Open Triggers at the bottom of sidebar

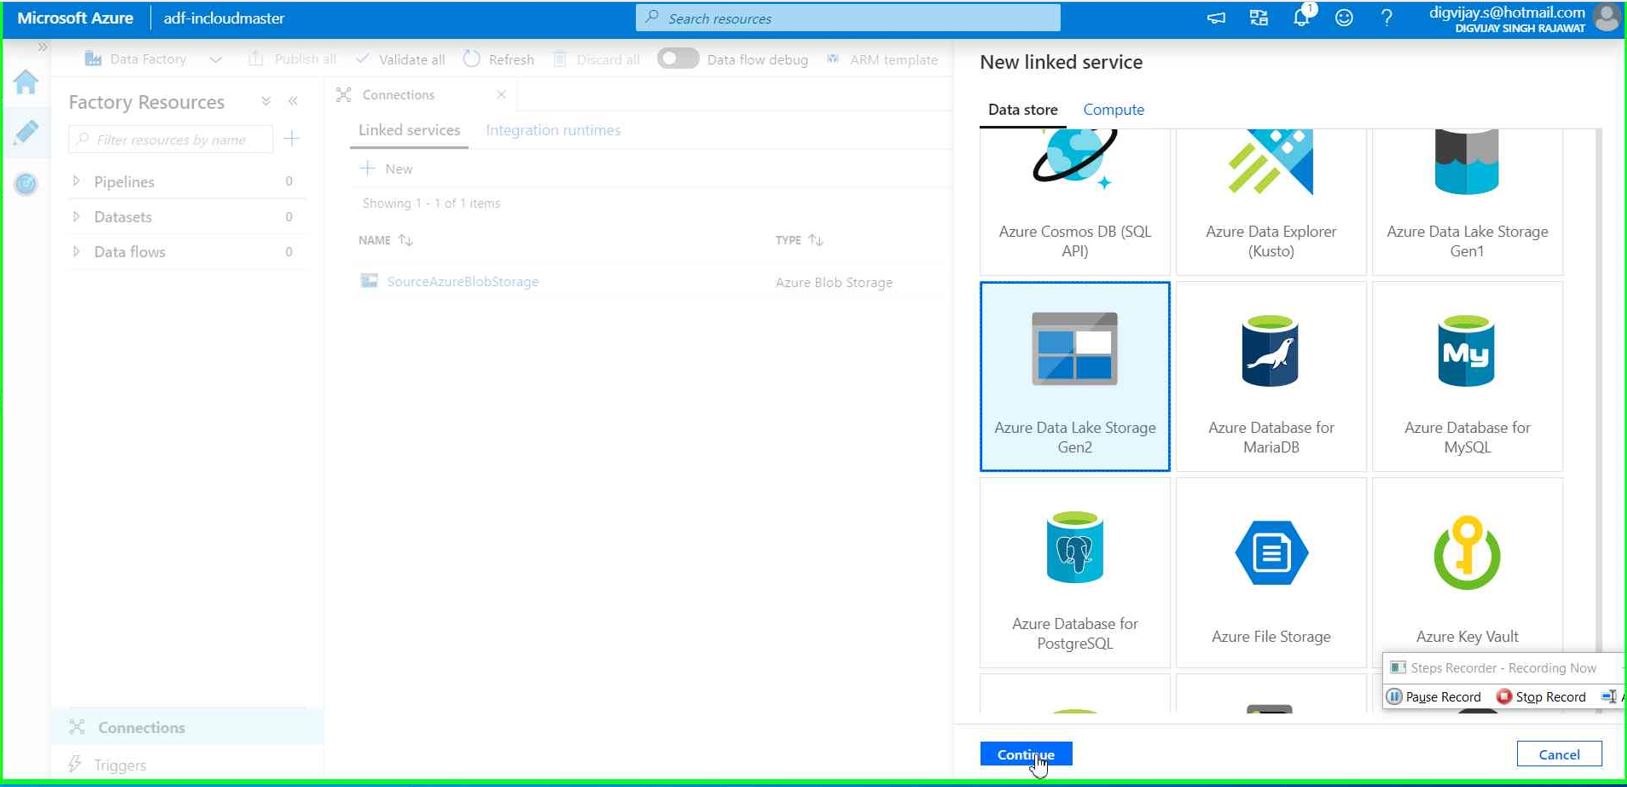pyautogui.click(x=187, y=765)
